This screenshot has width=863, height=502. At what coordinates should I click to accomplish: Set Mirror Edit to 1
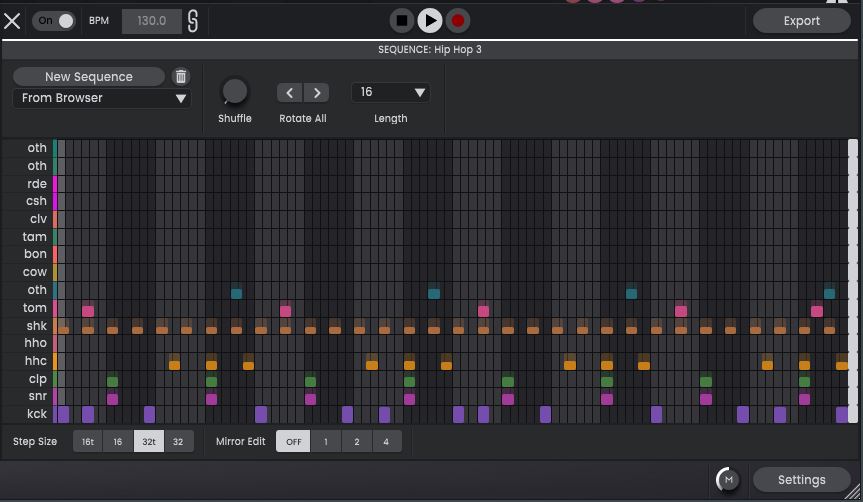[326, 441]
